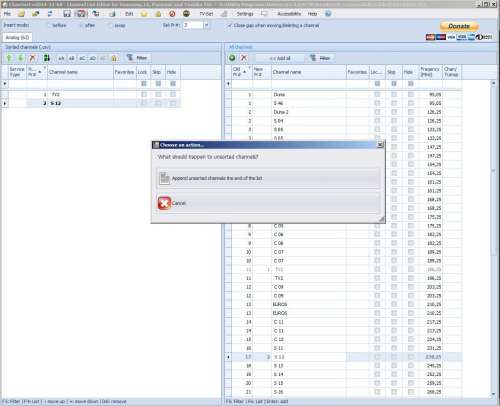Open the TV-Set menu
Screen dimensions: 500x406
click(x=206, y=14)
